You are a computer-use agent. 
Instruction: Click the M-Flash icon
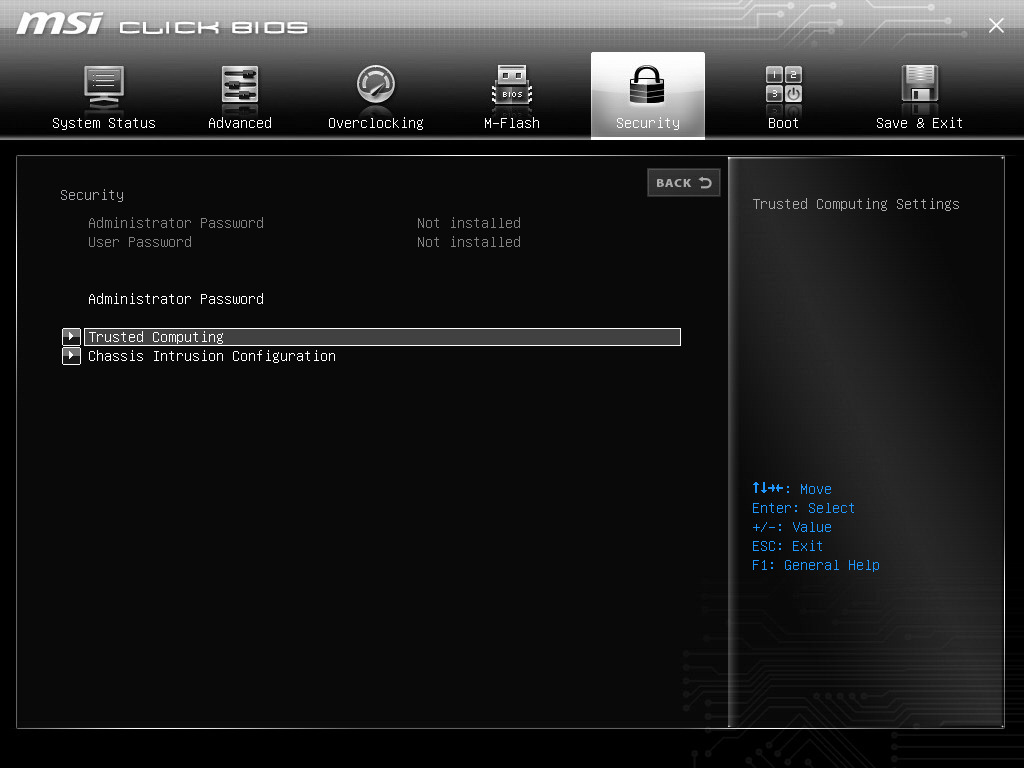coord(511,95)
